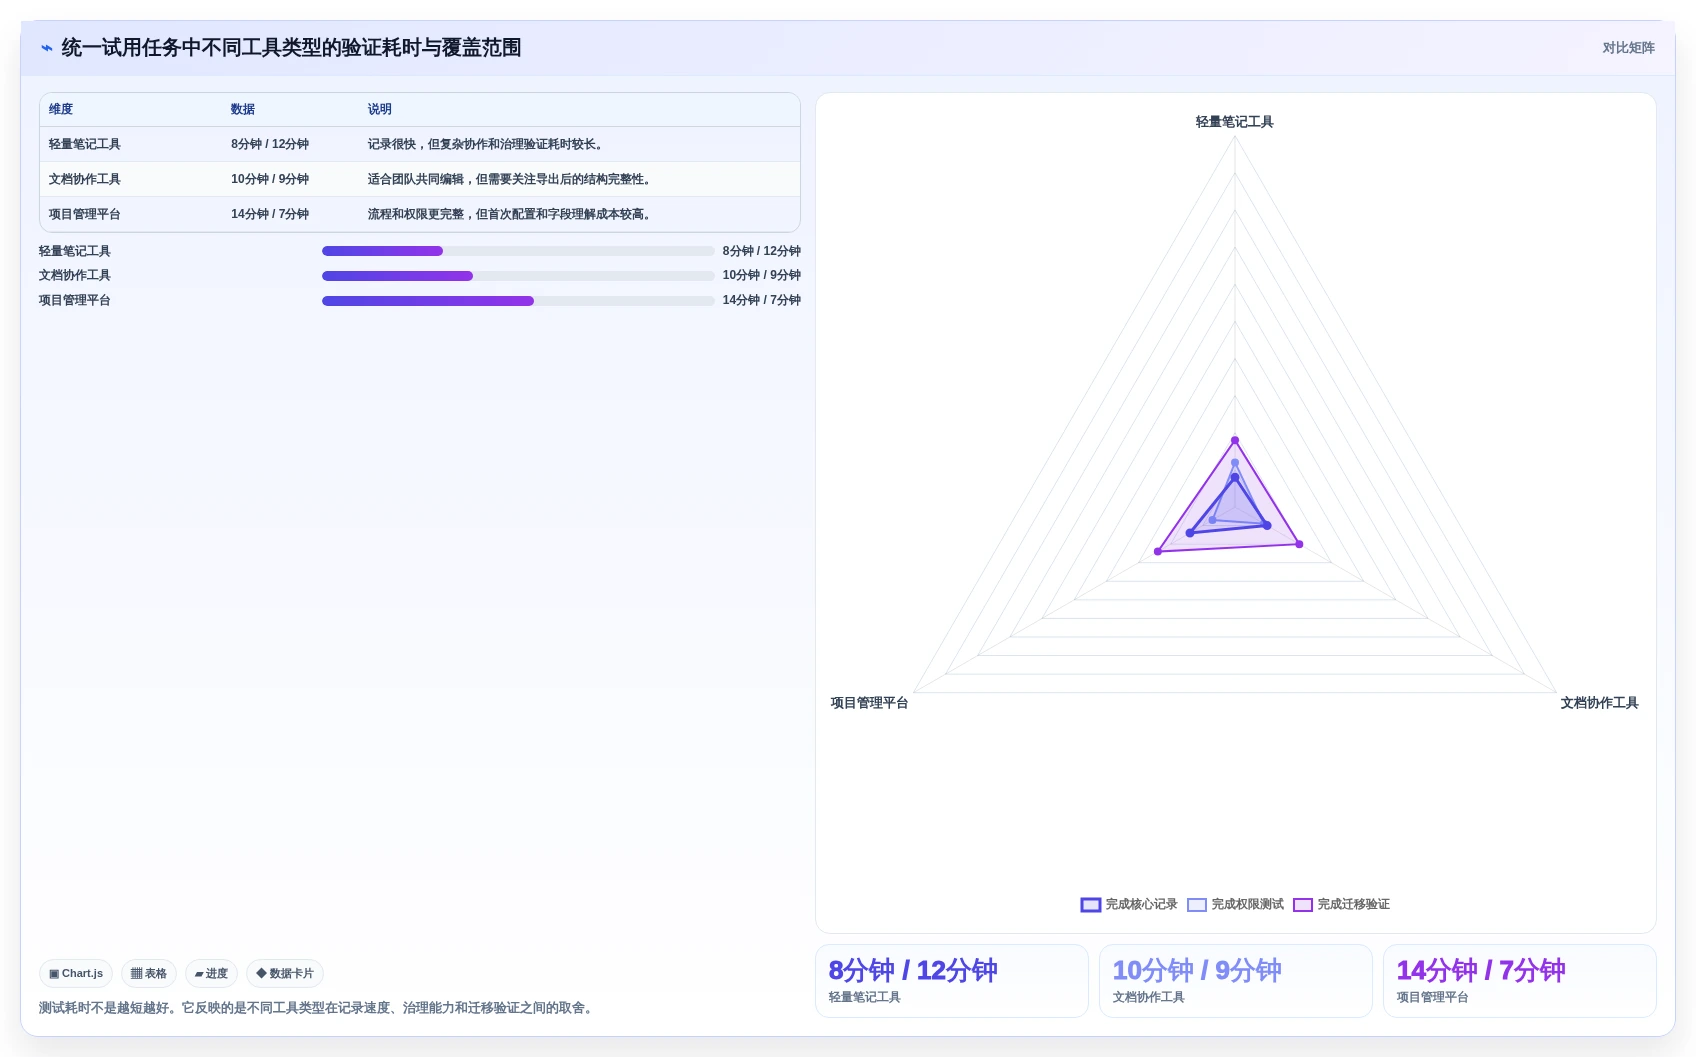Screen dimensions: 1696x1057
Task: Click the description starting 记录很快
Action: pyautogui.click(x=487, y=144)
